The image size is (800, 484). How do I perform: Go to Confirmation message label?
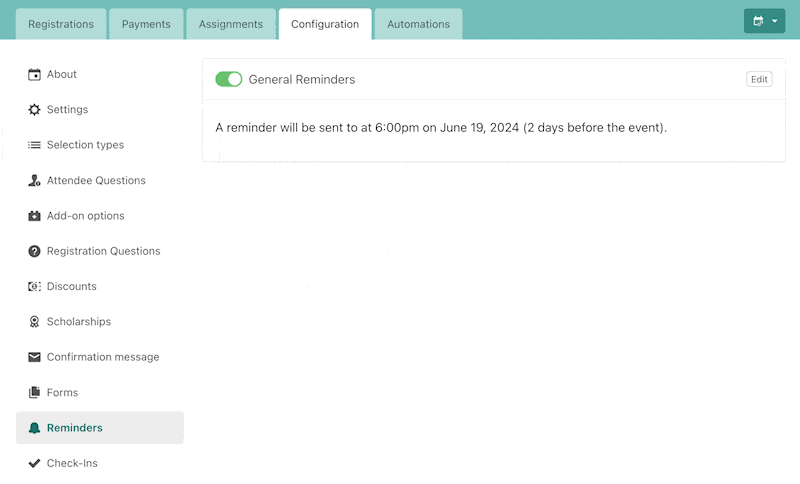103,357
